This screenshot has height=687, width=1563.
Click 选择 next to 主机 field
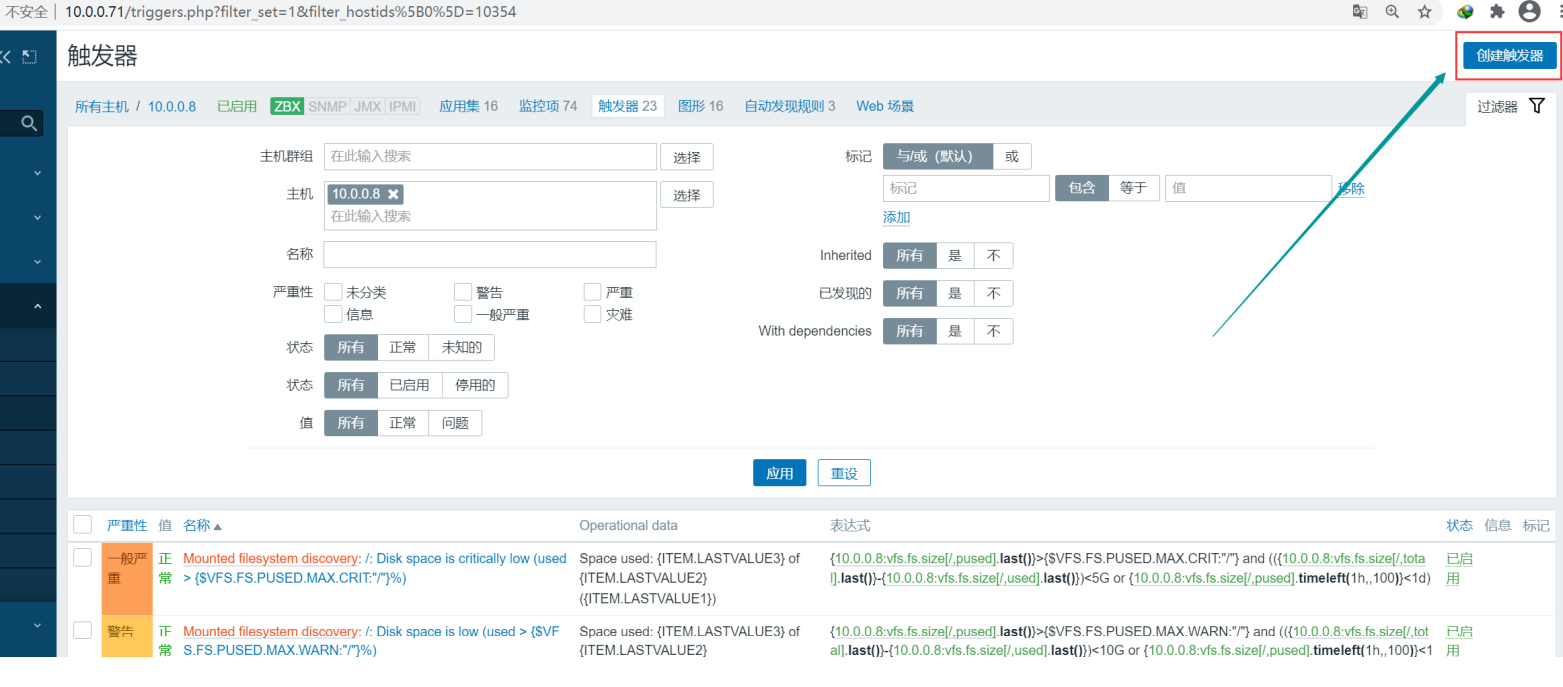[687, 195]
